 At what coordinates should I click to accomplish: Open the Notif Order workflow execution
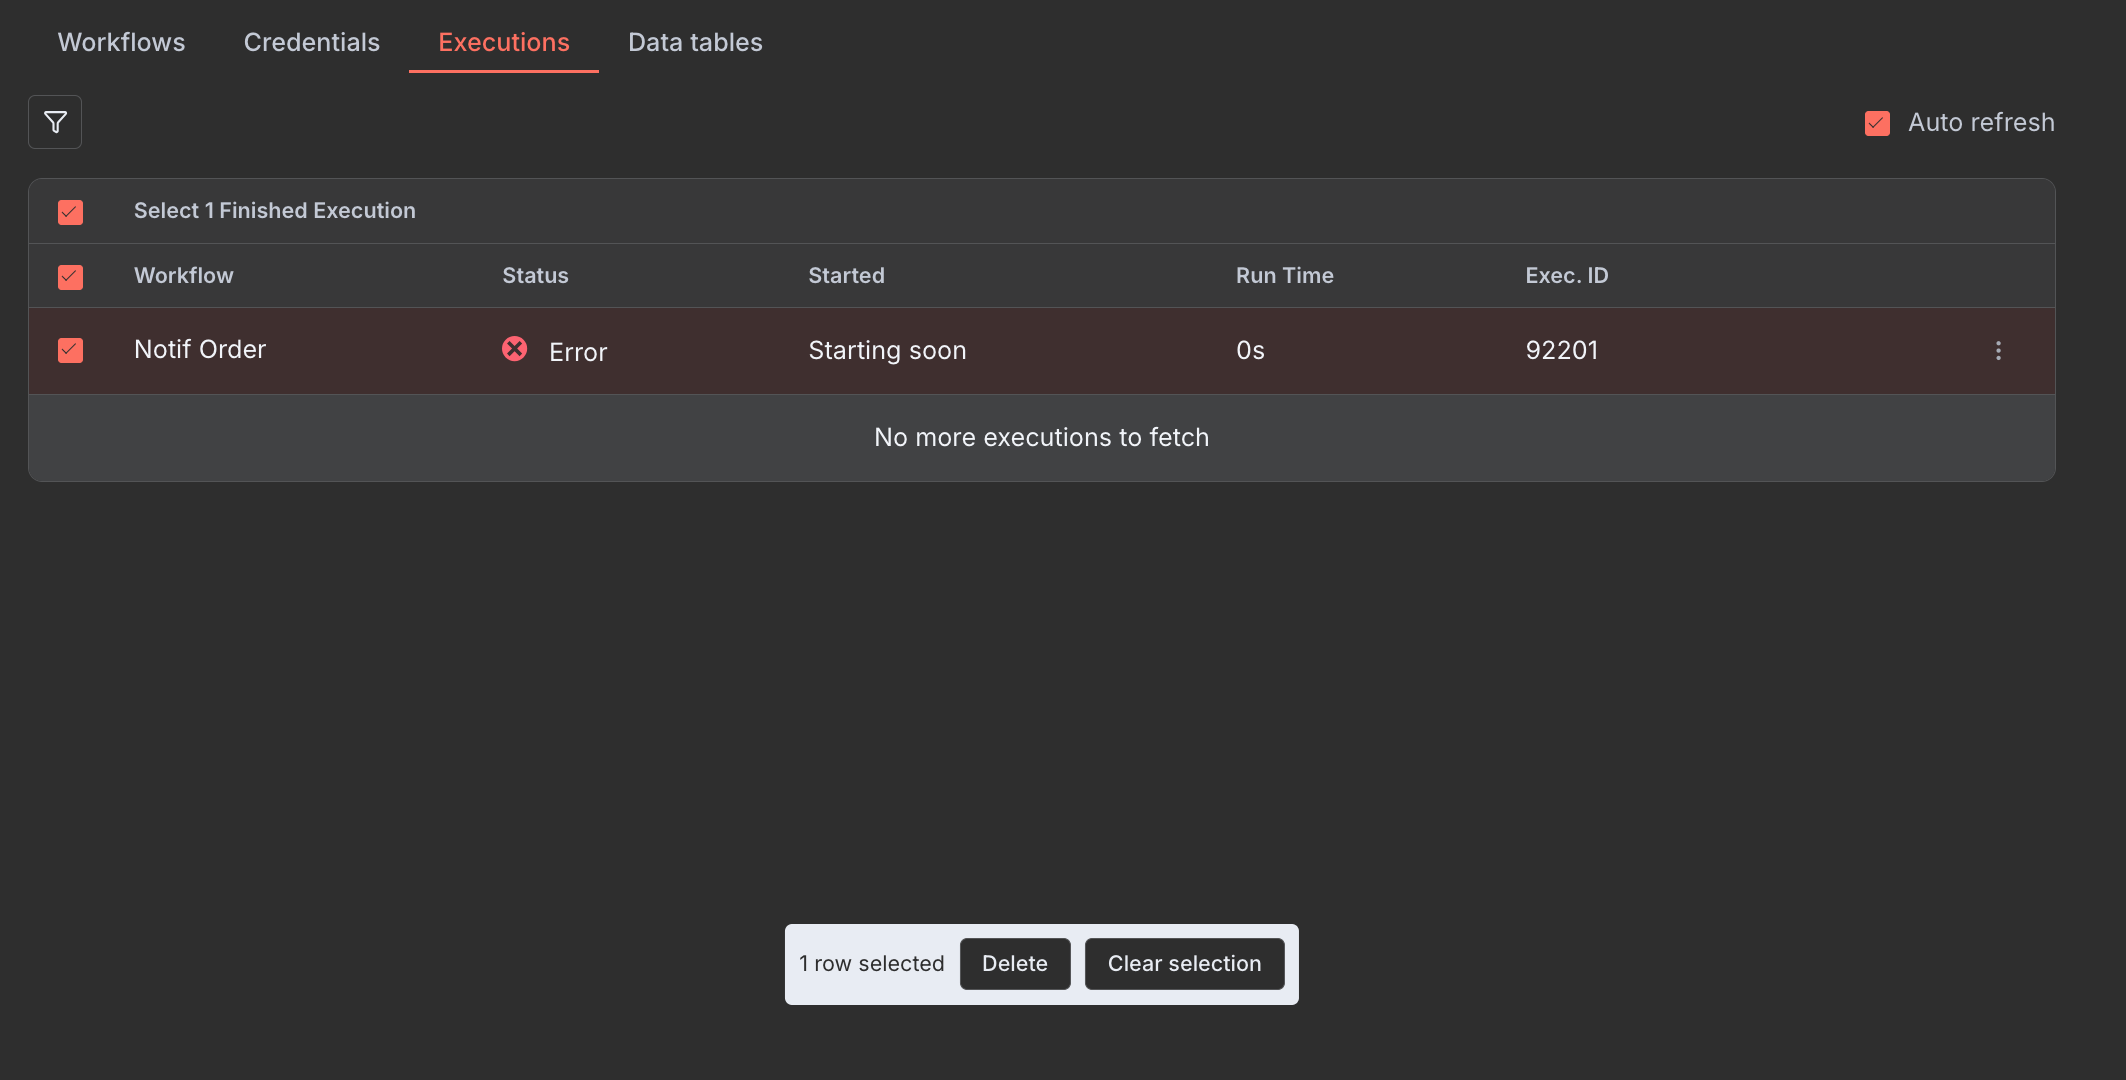pyautogui.click(x=200, y=350)
